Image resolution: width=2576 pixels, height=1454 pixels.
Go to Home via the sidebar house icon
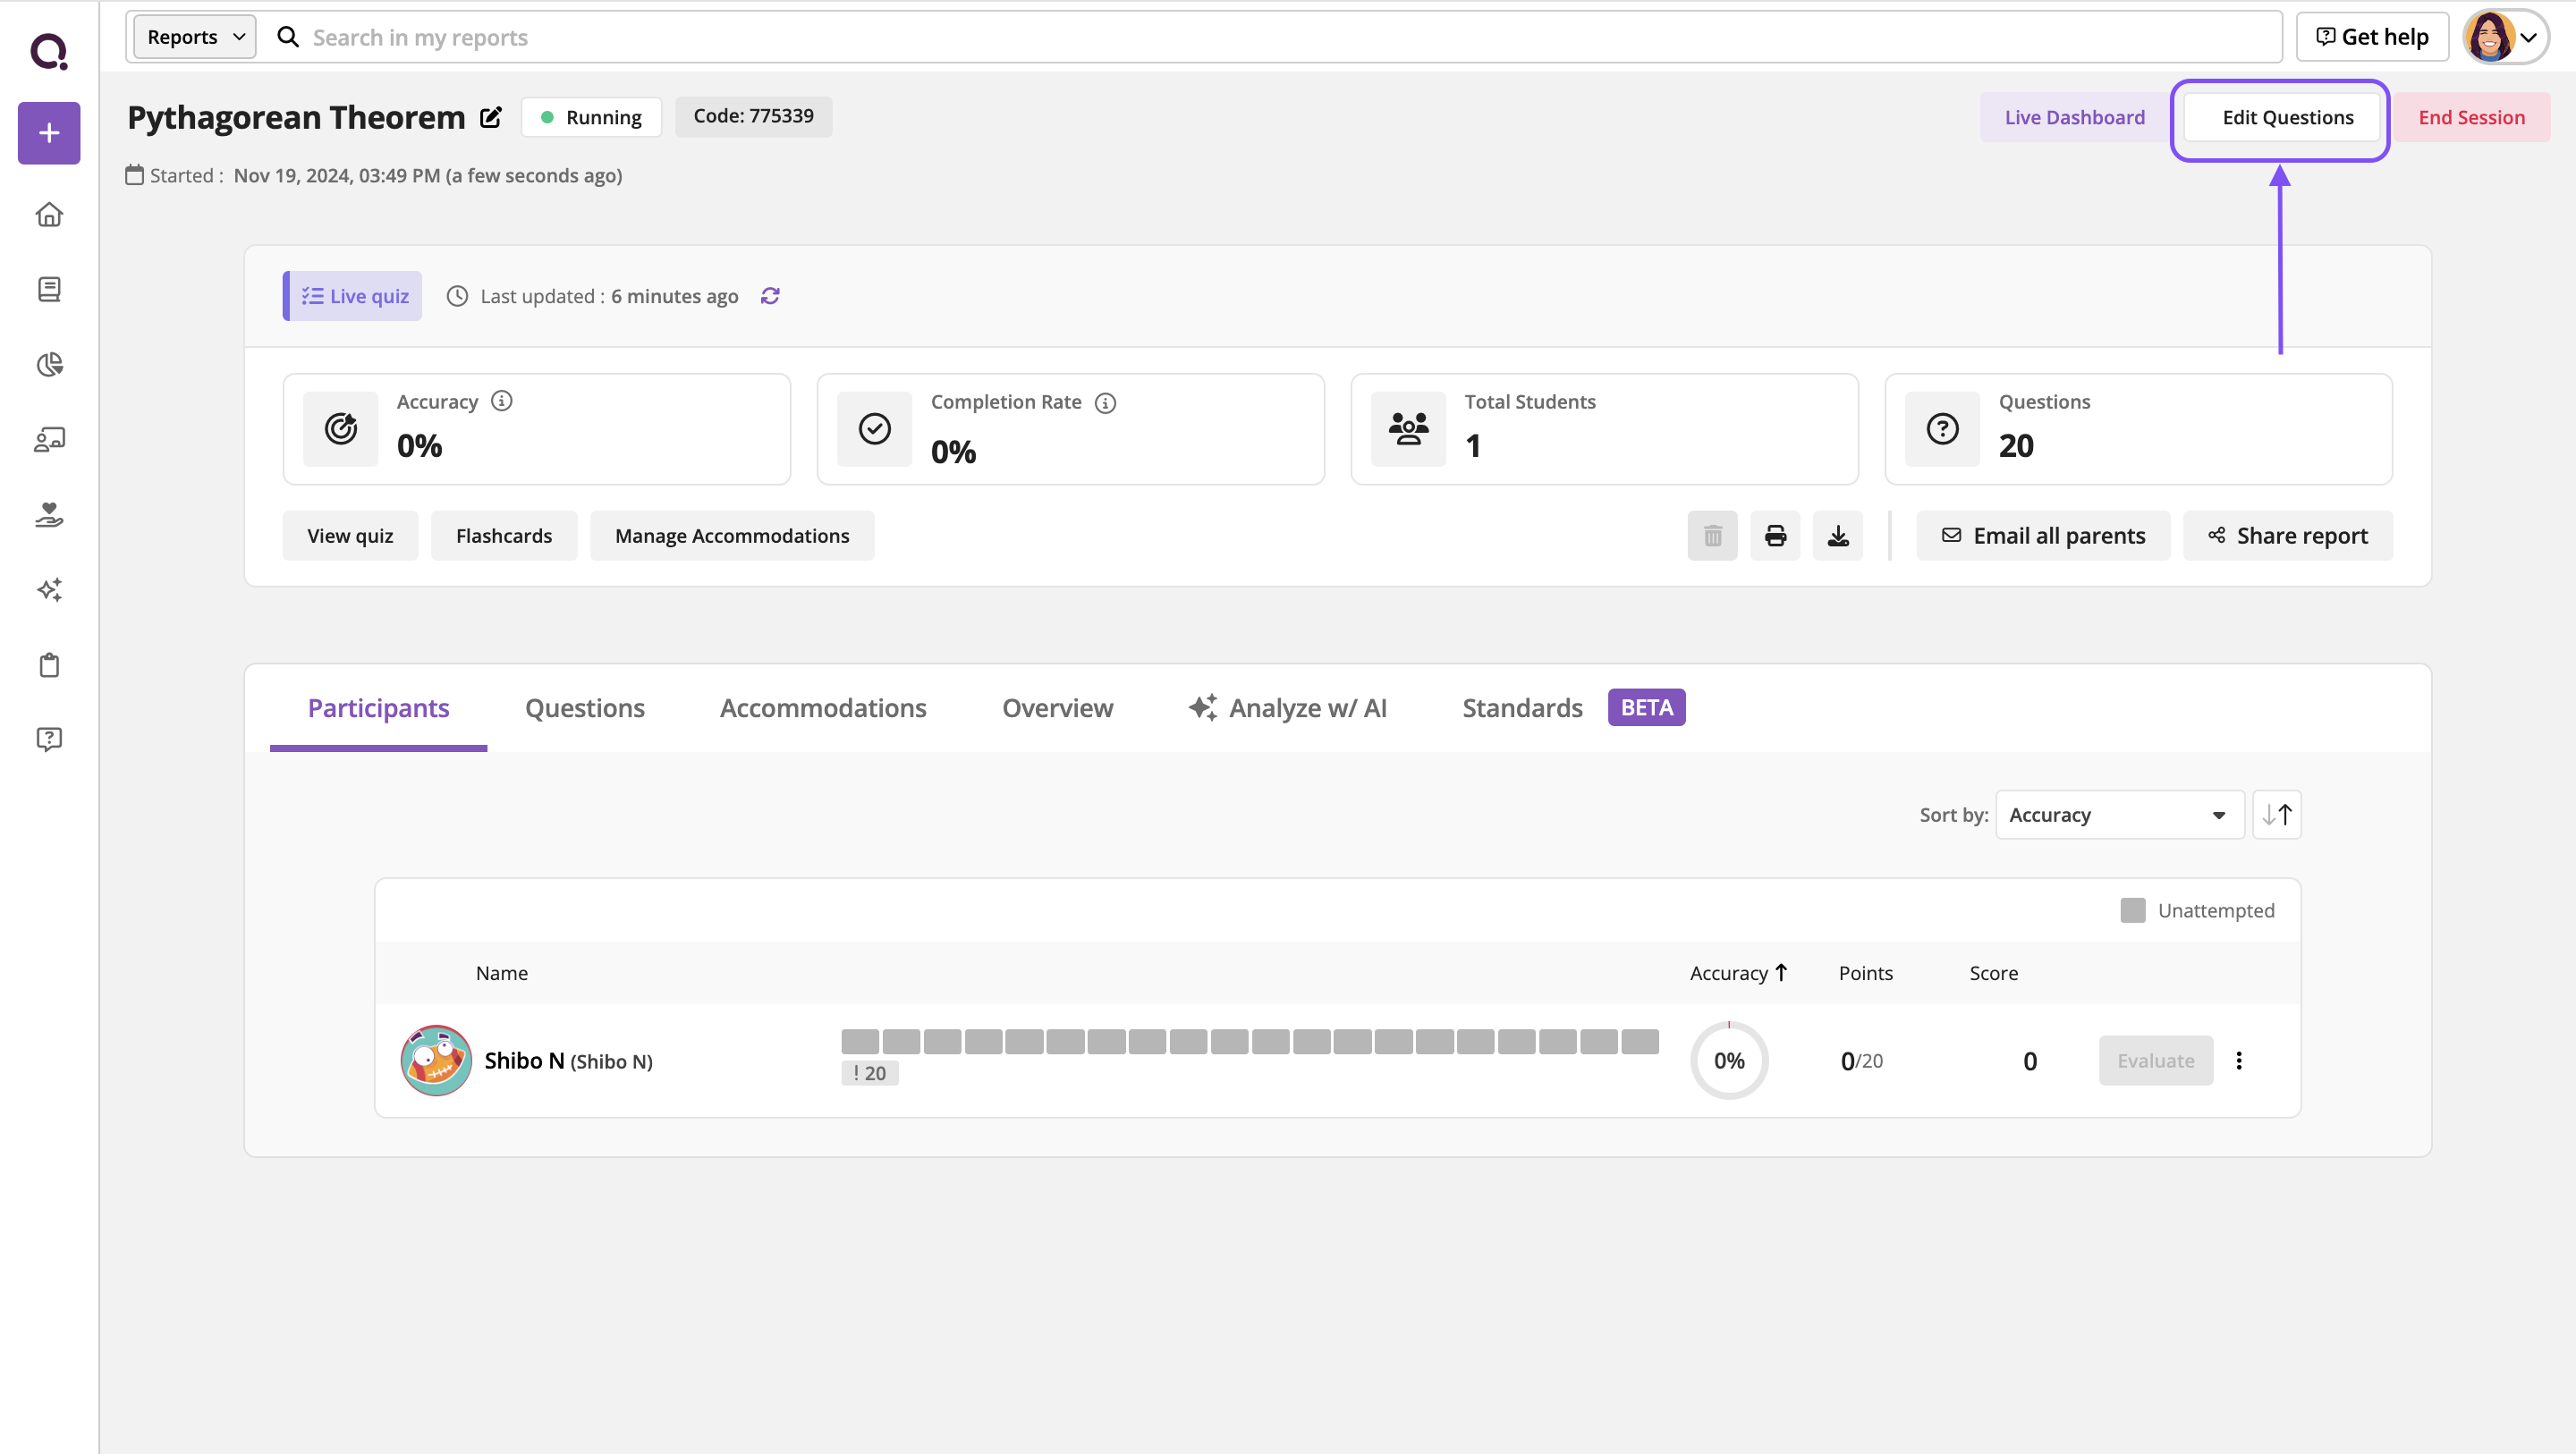pos(49,215)
